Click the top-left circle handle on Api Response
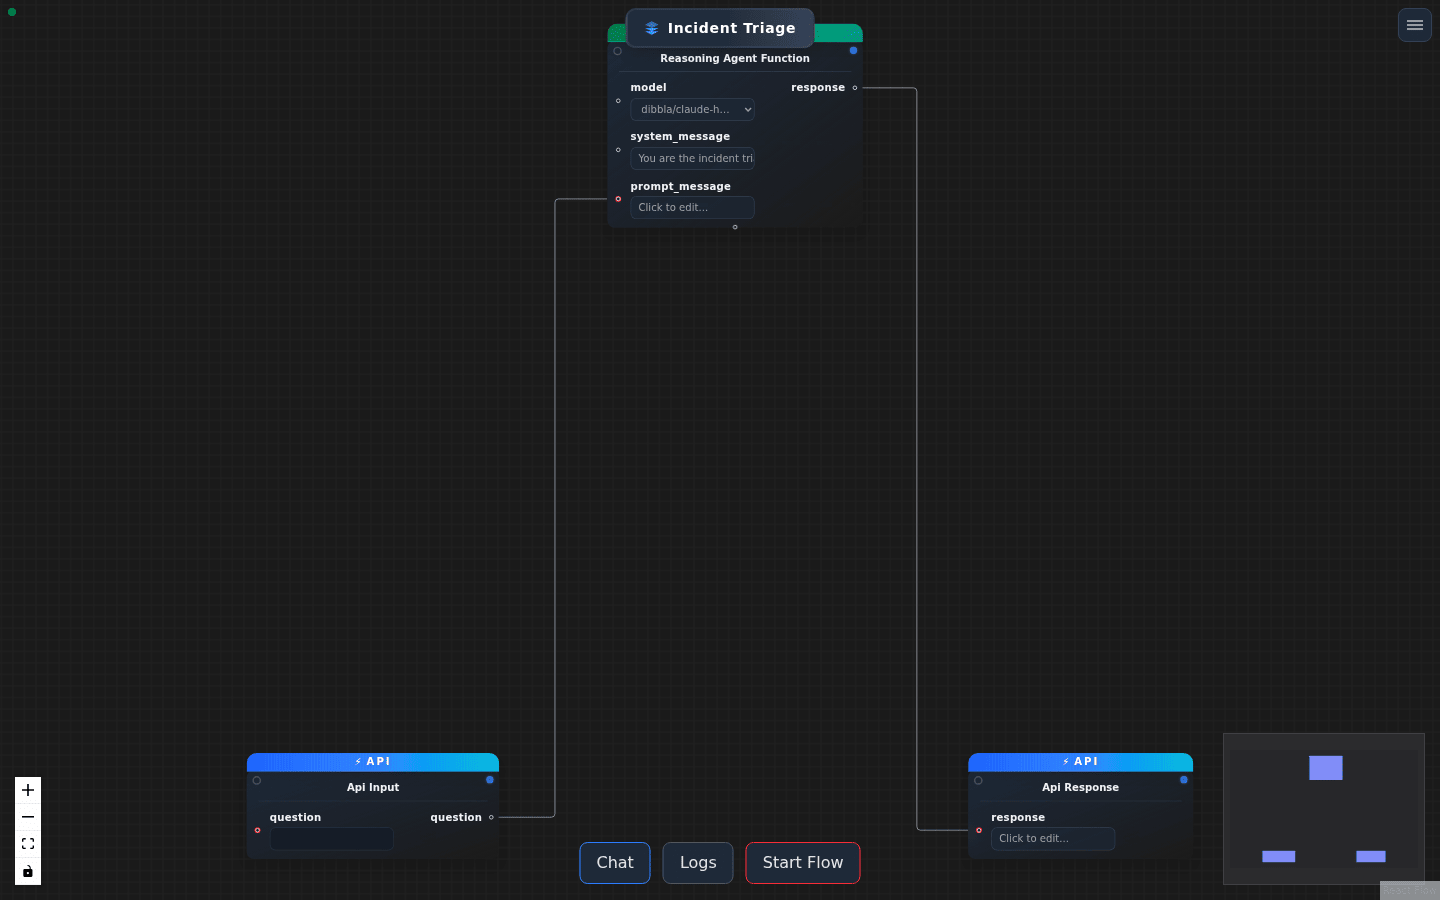Screen dimensions: 1440x900 click(978, 781)
